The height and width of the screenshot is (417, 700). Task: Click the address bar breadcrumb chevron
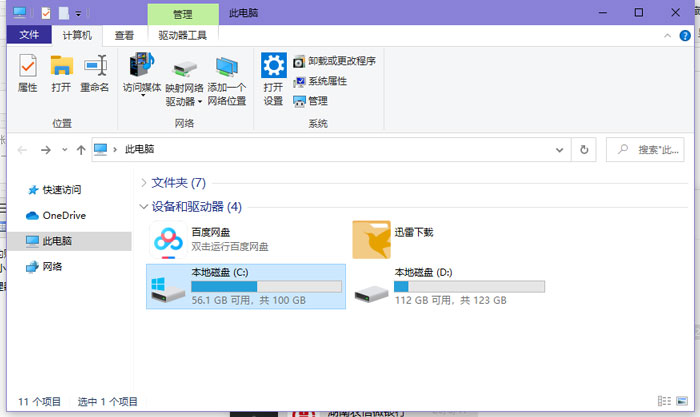tap(115, 150)
